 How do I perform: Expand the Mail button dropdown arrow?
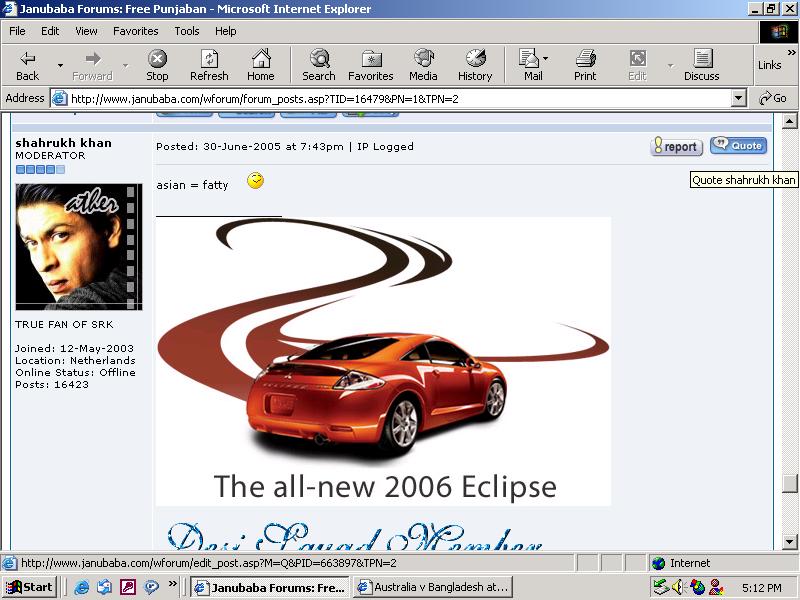coord(545,58)
